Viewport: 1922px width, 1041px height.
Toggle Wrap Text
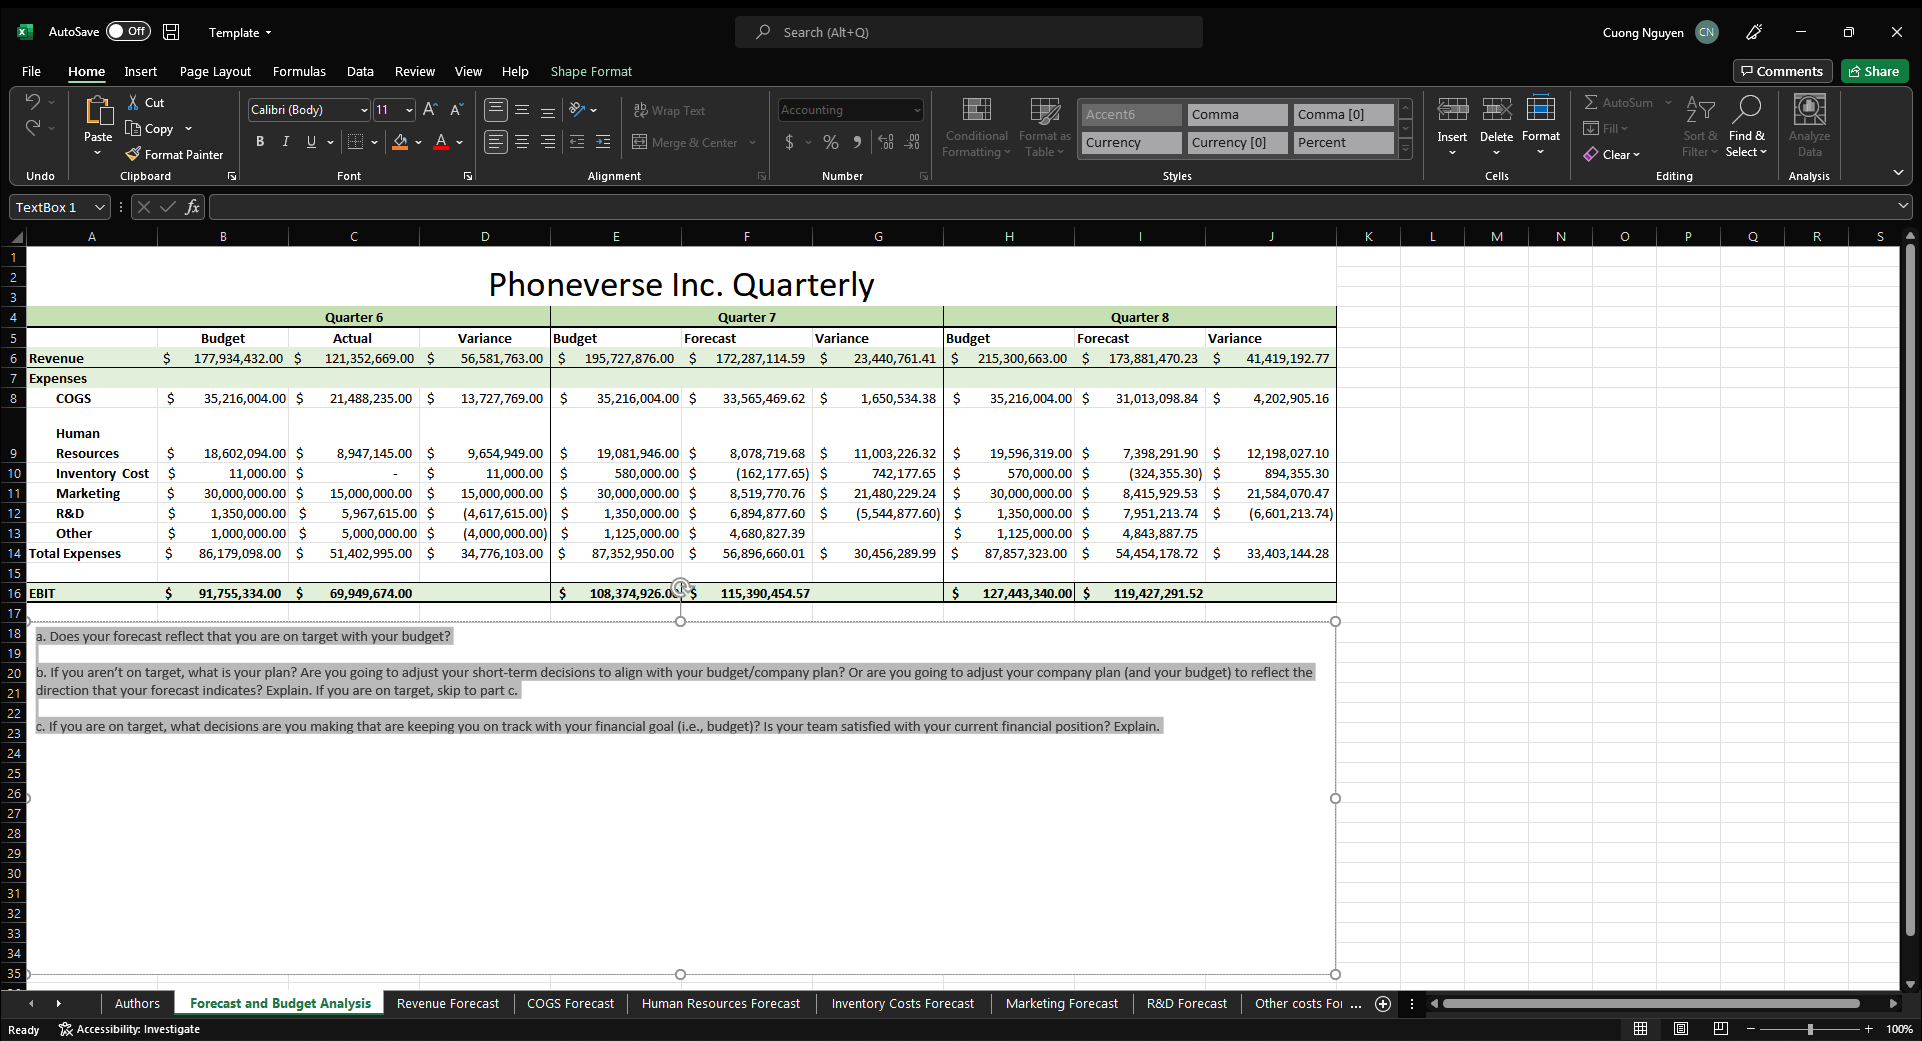coord(669,110)
